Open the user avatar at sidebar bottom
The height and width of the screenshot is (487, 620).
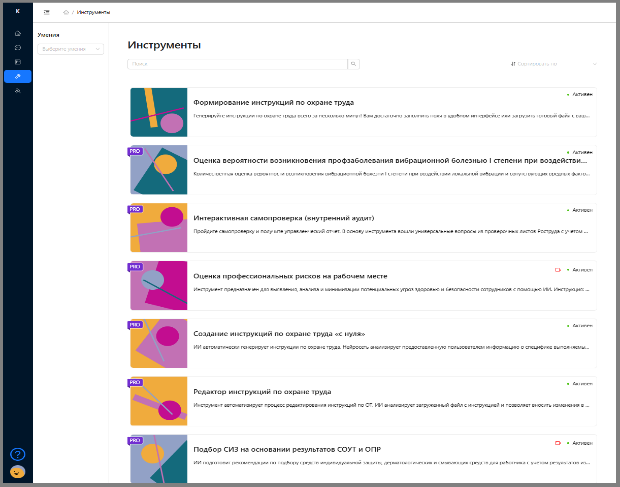17,471
